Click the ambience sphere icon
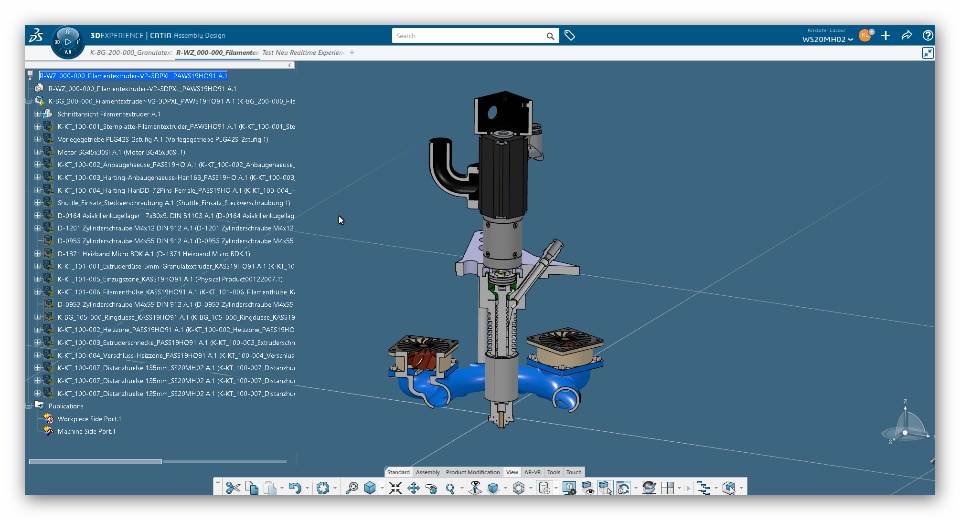 649,488
